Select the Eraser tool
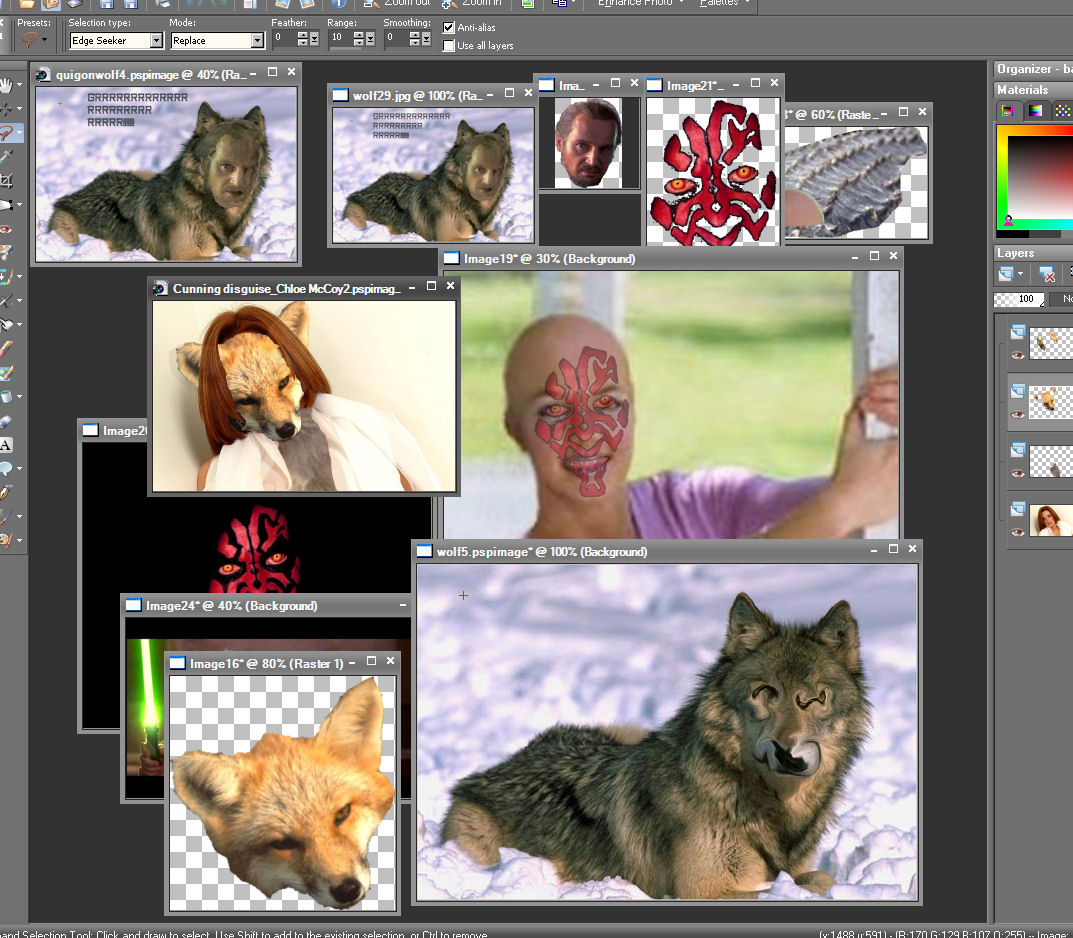Viewport: 1073px width, 938px height. (x=6, y=421)
